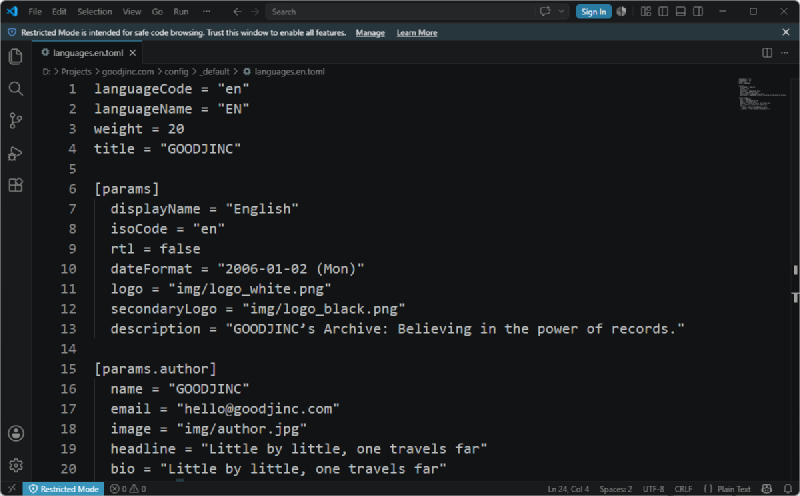
Task: Change file encoding UTF-8
Action: pos(653,489)
